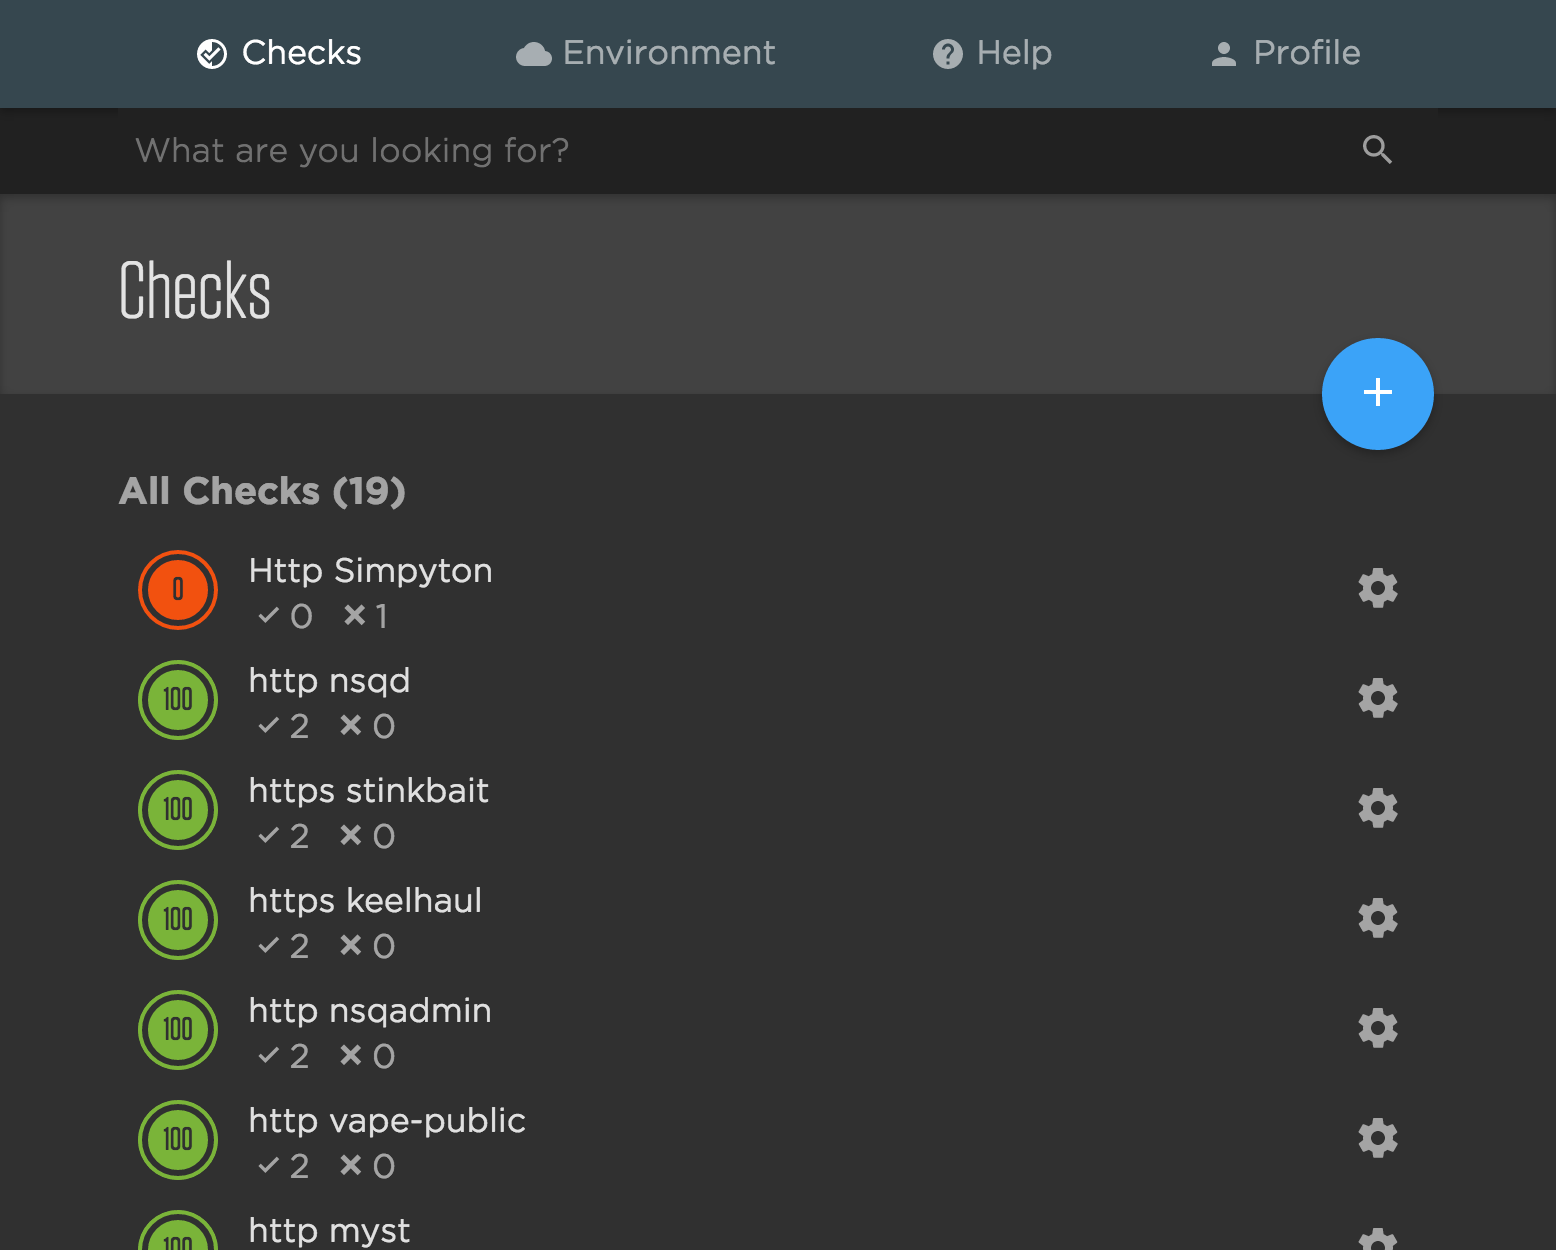This screenshot has width=1556, height=1250.
Task: Open settings gear for https keelhaul check
Action: tap(1377, 918)
